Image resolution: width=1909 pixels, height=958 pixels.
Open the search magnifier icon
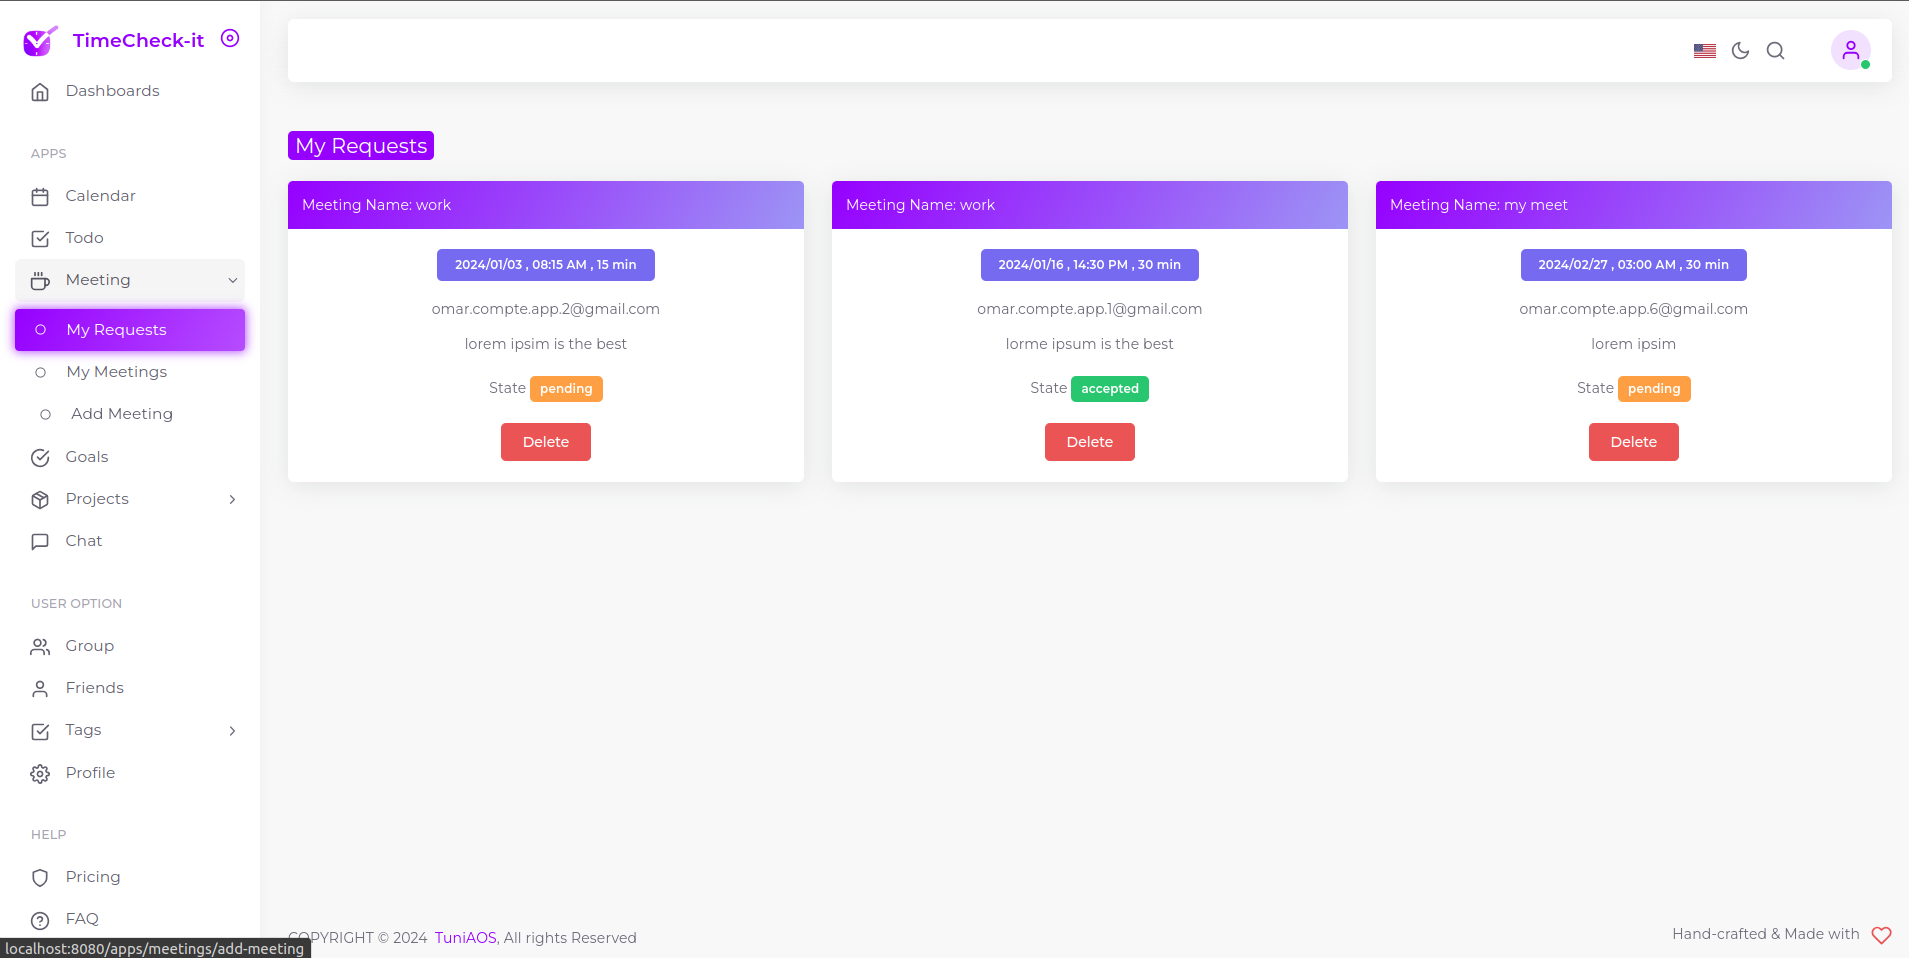click(x=1775, y=50)
